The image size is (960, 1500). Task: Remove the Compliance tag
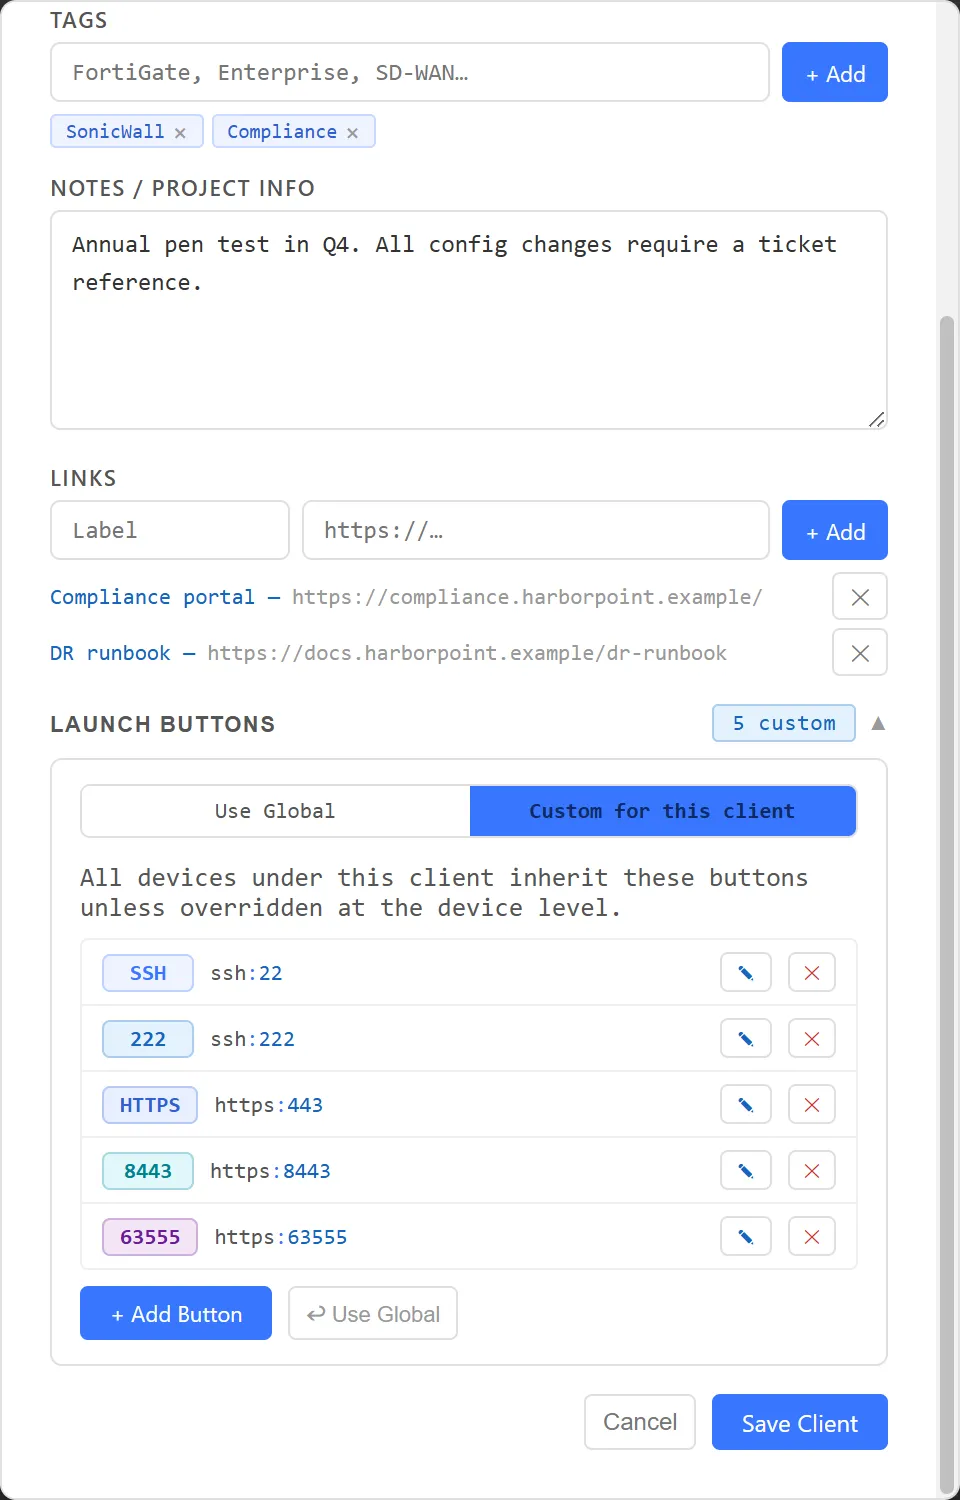coord(352,133)
